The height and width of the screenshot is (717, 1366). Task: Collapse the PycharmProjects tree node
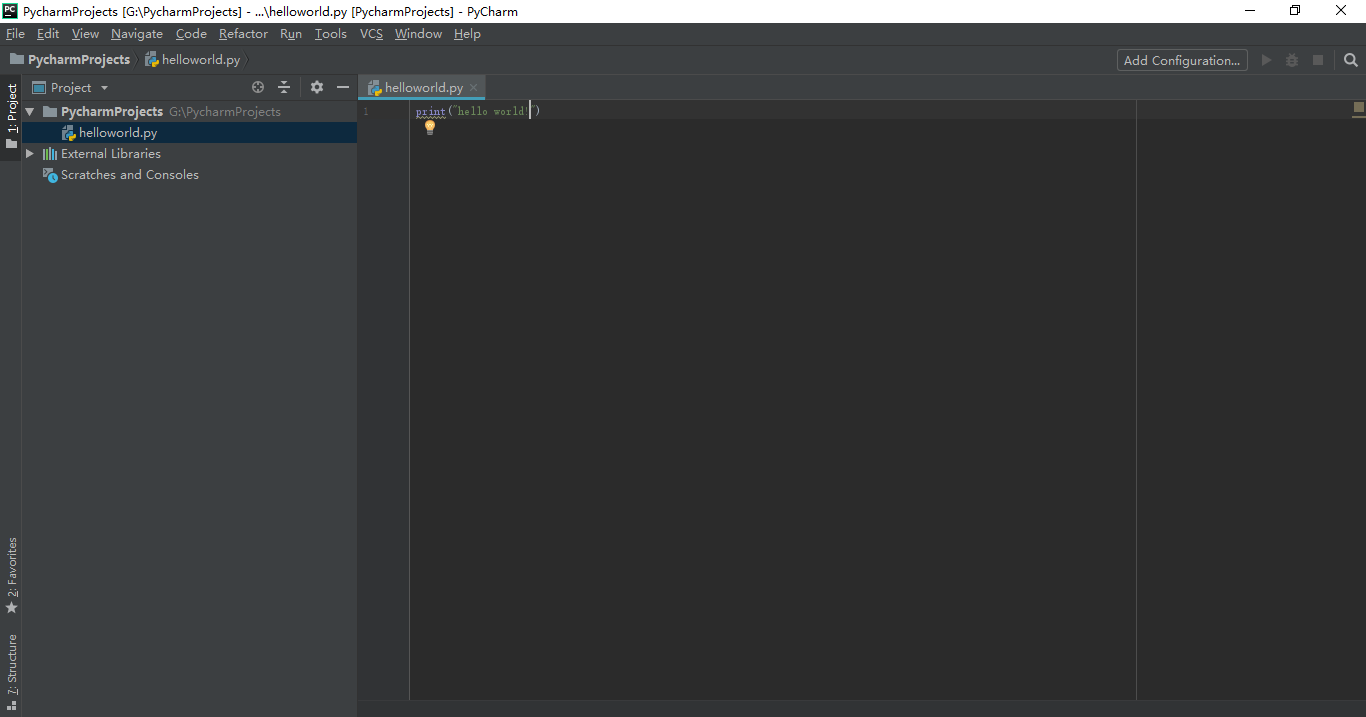pos(30,112)
